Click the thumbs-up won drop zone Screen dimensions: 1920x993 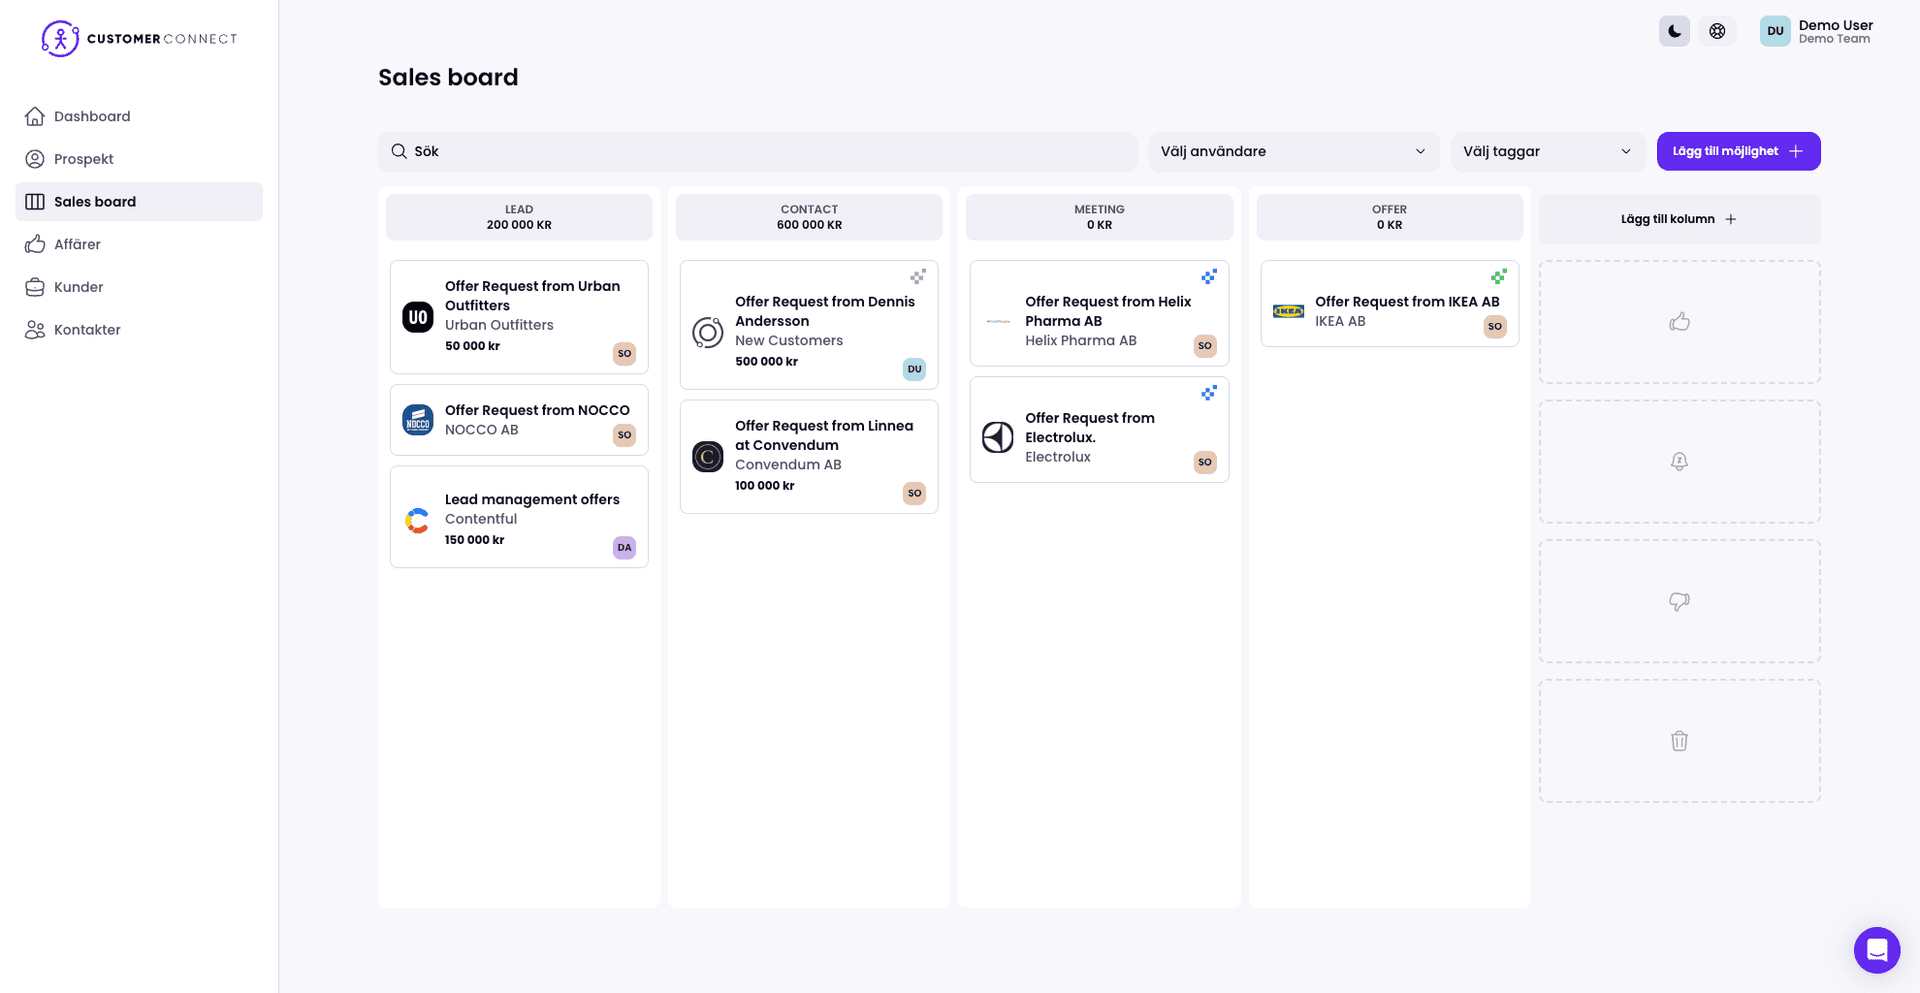click(x=1679, y=322)
